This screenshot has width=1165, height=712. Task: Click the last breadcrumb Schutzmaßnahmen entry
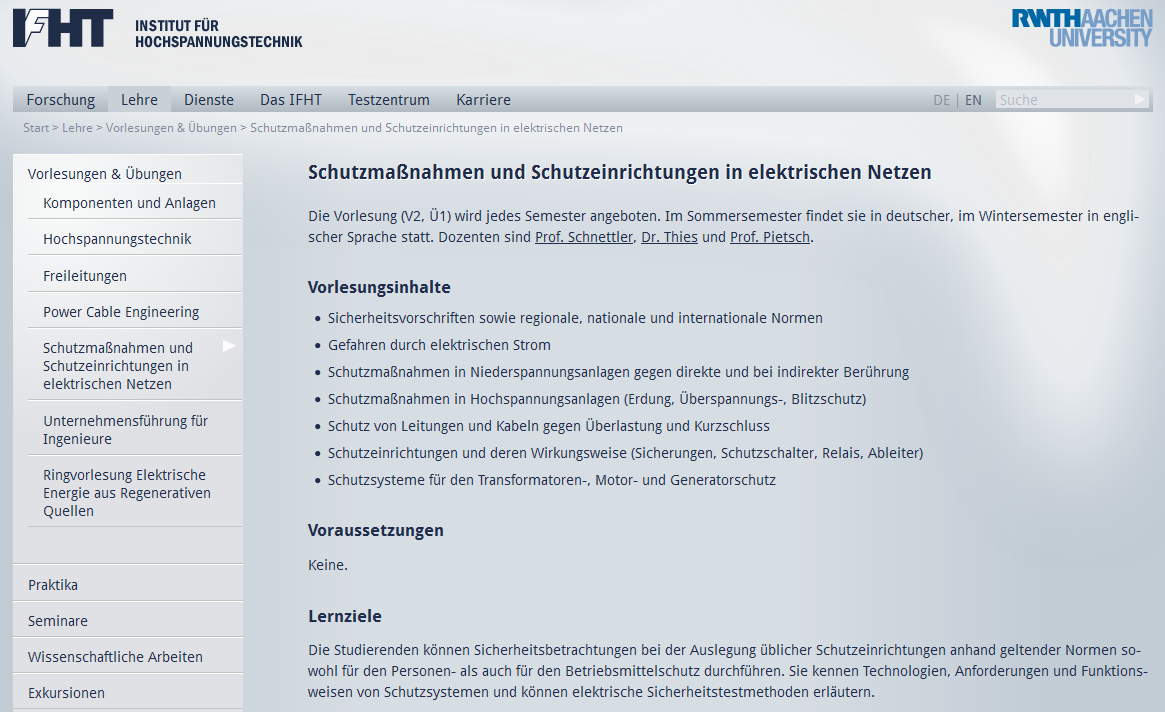[x=436, y=128]
